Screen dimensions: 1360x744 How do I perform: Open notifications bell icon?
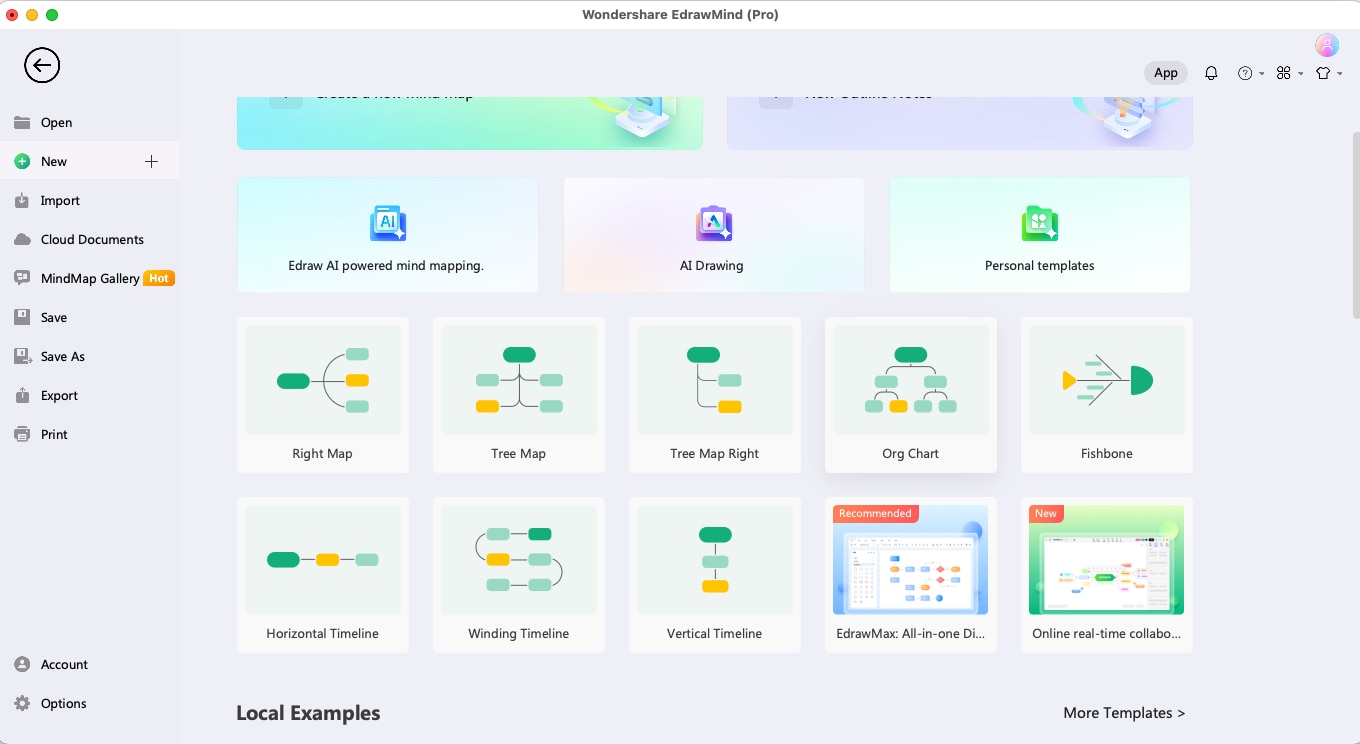[1211, 73]
